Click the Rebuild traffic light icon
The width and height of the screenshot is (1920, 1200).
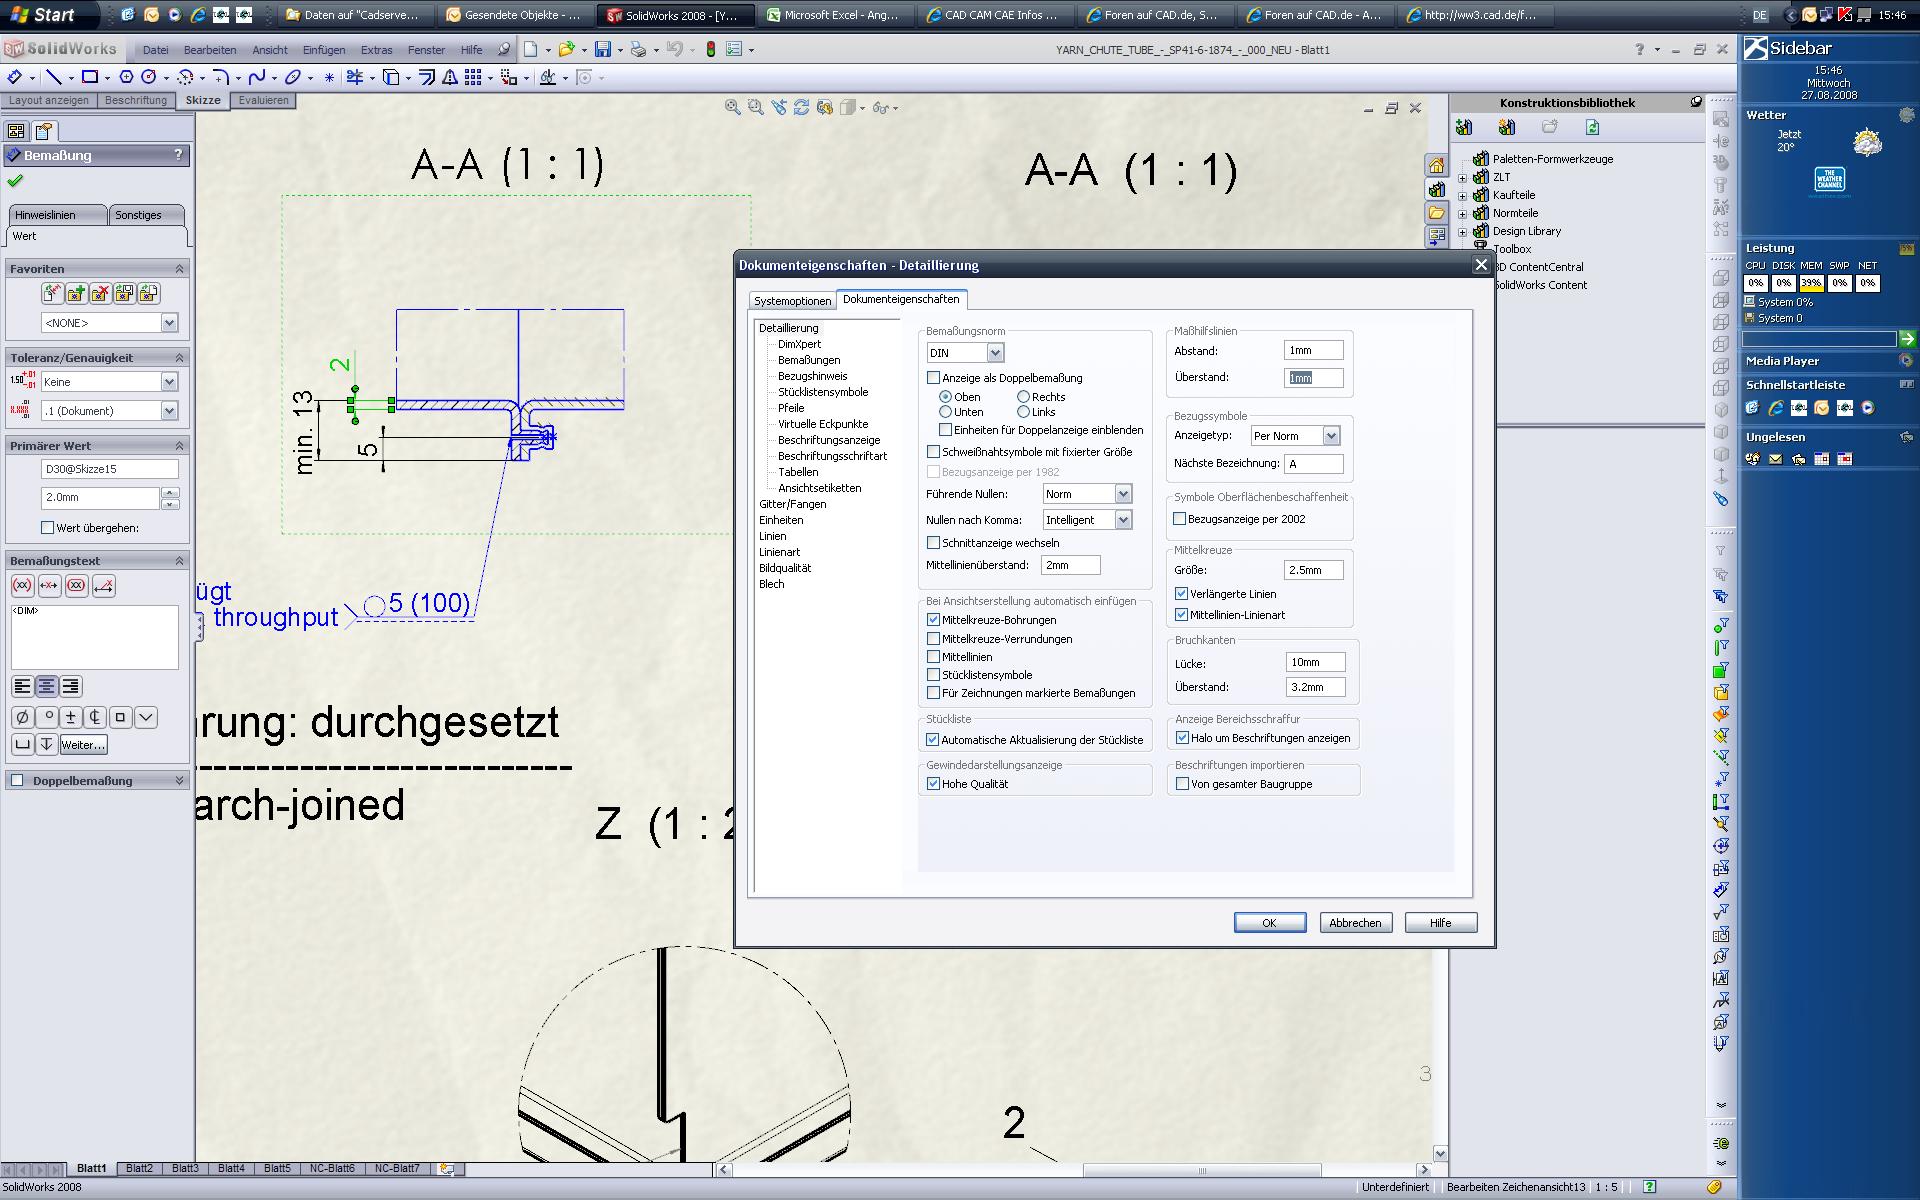711,49
